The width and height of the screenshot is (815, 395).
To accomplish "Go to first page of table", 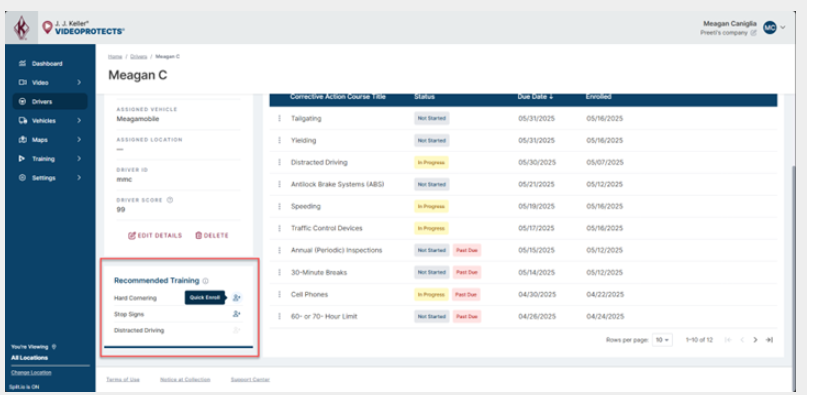I will click(x=728, y=340).
